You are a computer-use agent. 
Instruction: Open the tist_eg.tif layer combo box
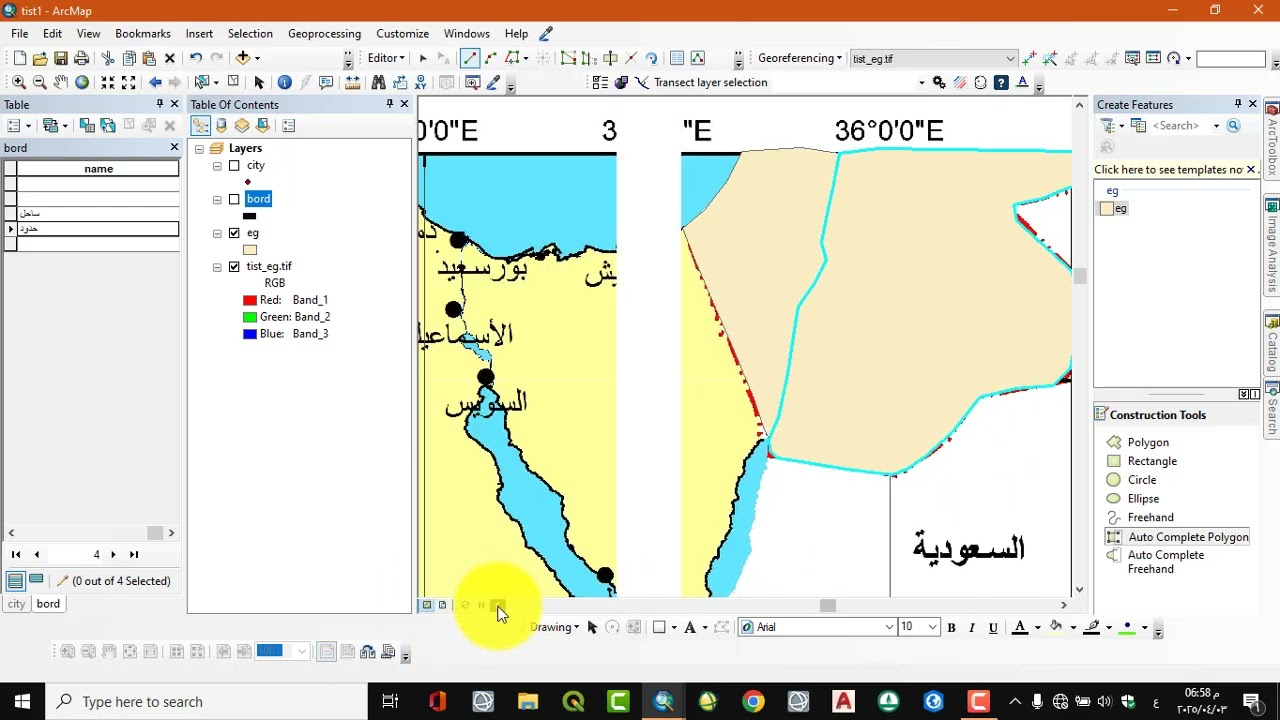933,59
